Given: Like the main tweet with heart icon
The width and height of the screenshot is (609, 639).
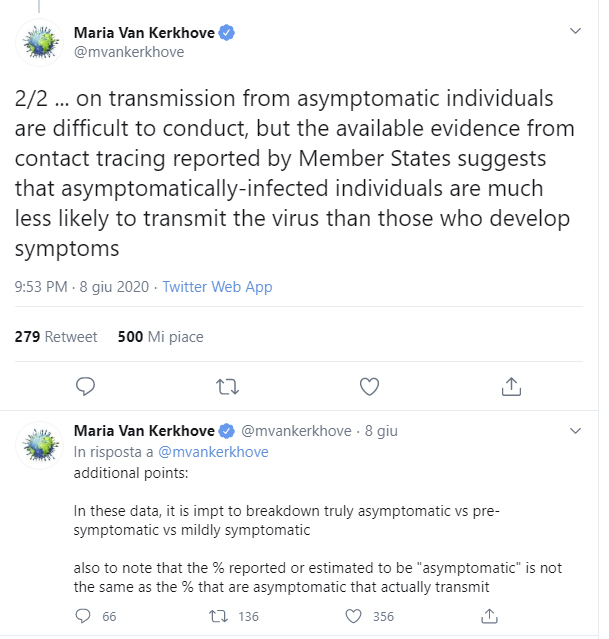Looking at the screenshot, I should point(369,385).
